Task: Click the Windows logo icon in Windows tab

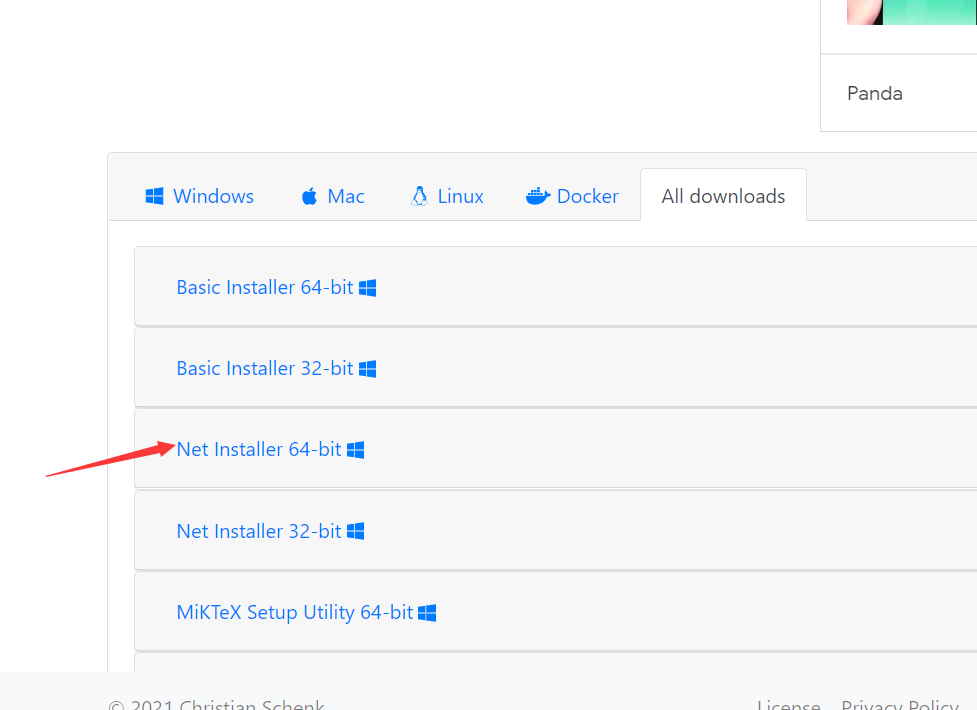Action: [x=154, y=196]
